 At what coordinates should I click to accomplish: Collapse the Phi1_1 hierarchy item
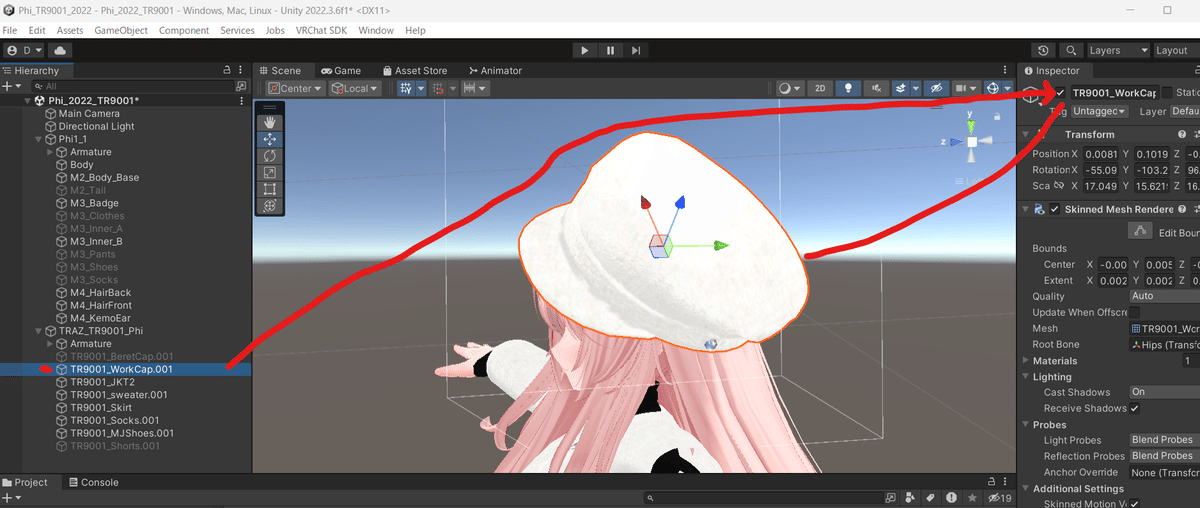point(39,139)
